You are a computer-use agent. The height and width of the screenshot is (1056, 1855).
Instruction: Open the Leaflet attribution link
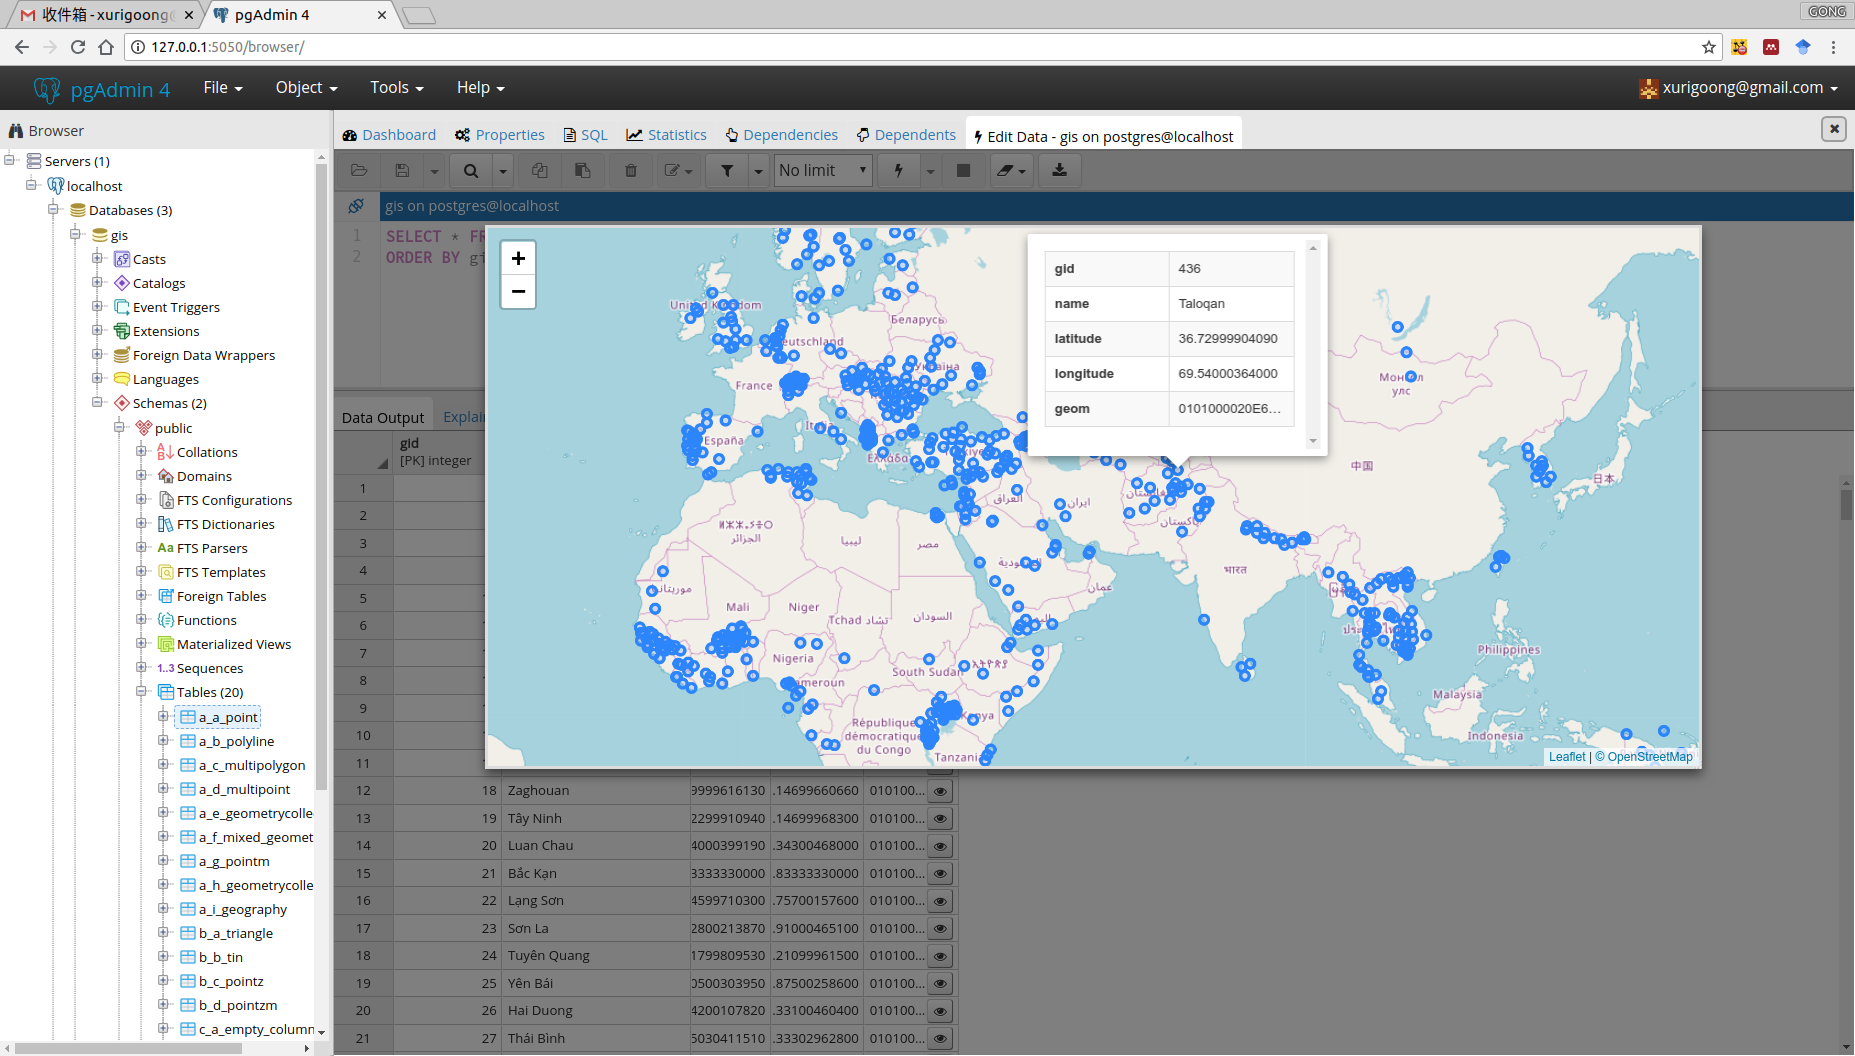click(1567, 757)
